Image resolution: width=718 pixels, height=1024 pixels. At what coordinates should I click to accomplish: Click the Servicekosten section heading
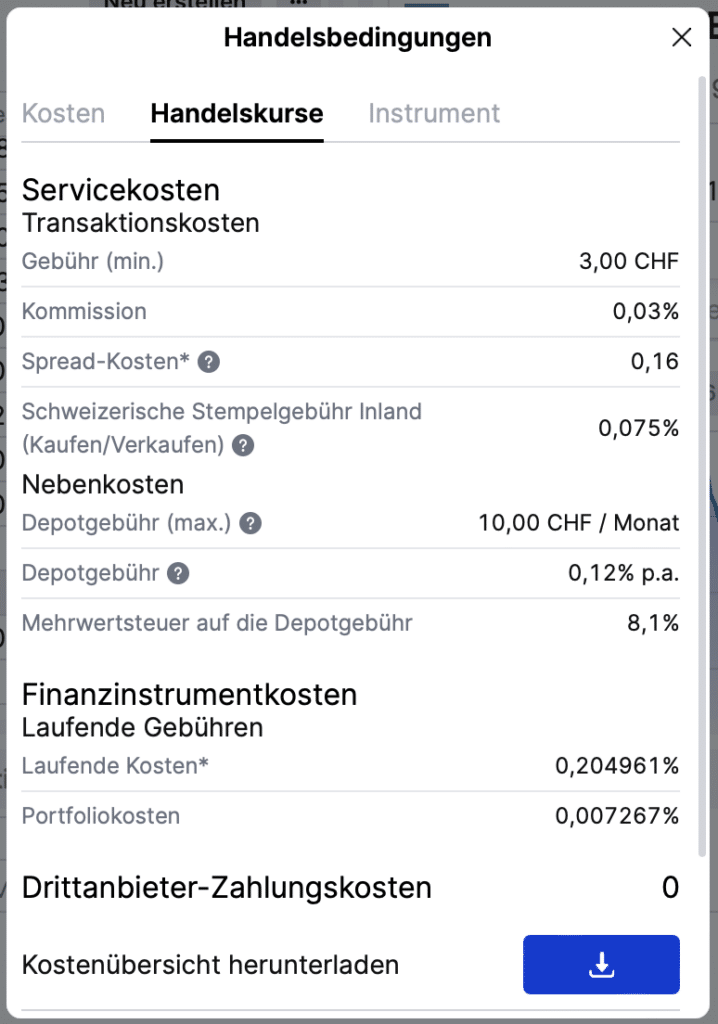(x=120, y=190)
